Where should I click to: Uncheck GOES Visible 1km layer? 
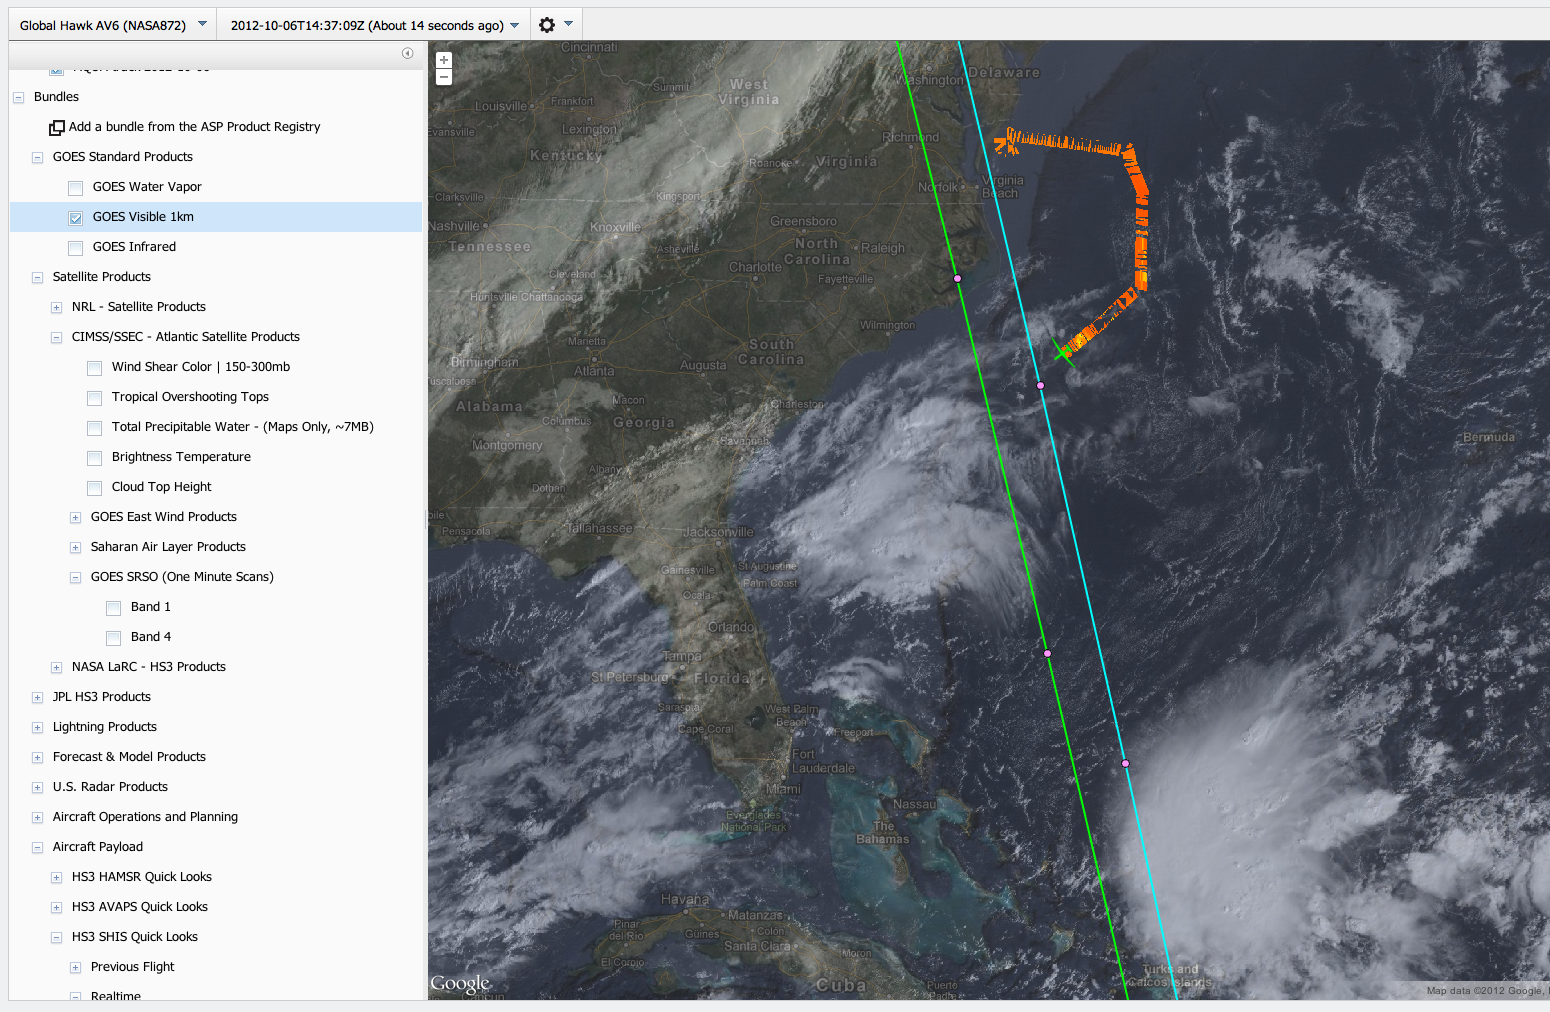tap(76, 218)
